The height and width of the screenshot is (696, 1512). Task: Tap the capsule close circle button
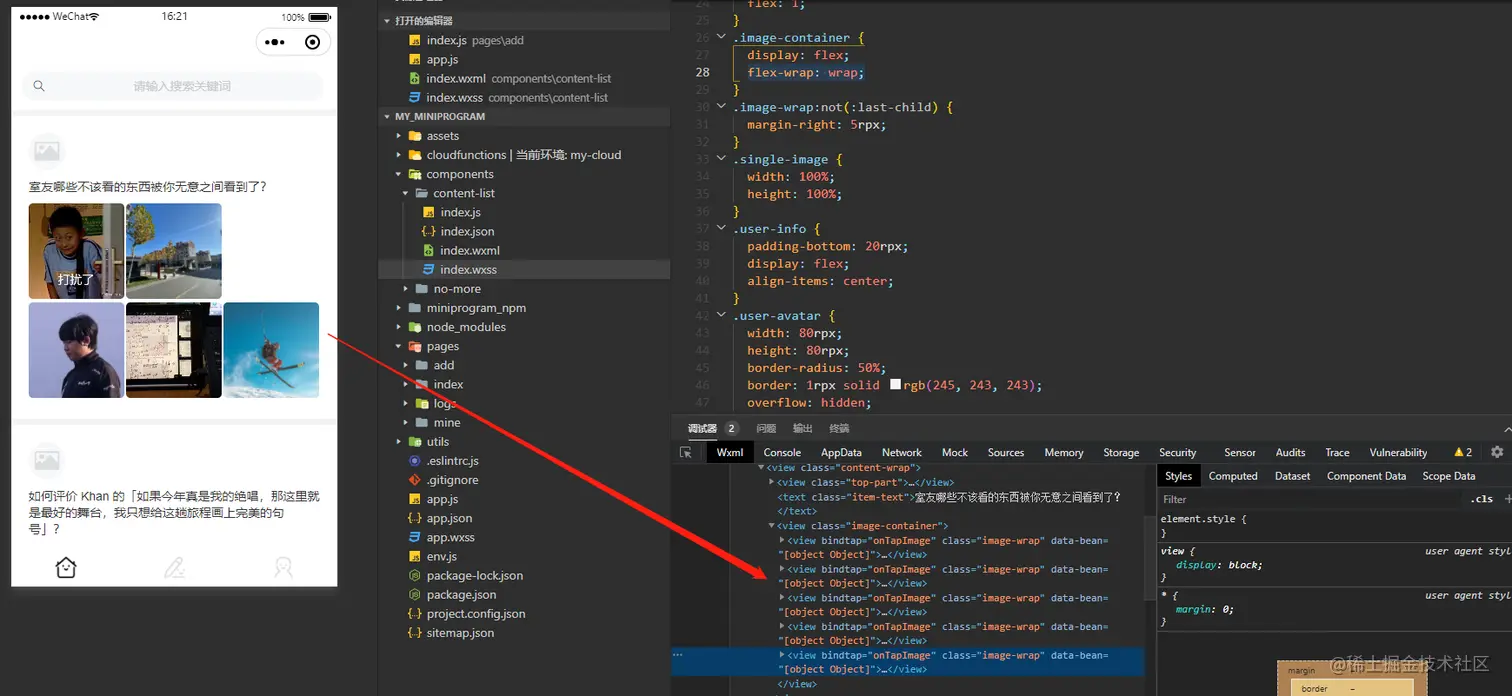[313, 42]
